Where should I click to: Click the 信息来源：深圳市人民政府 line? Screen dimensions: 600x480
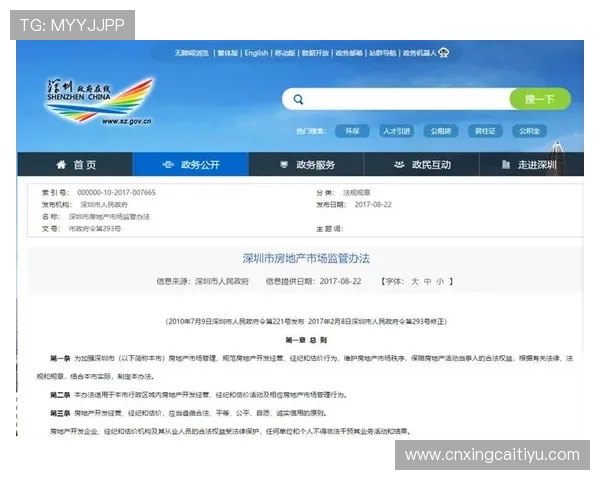pyautogui.click(x=202, y=282)
